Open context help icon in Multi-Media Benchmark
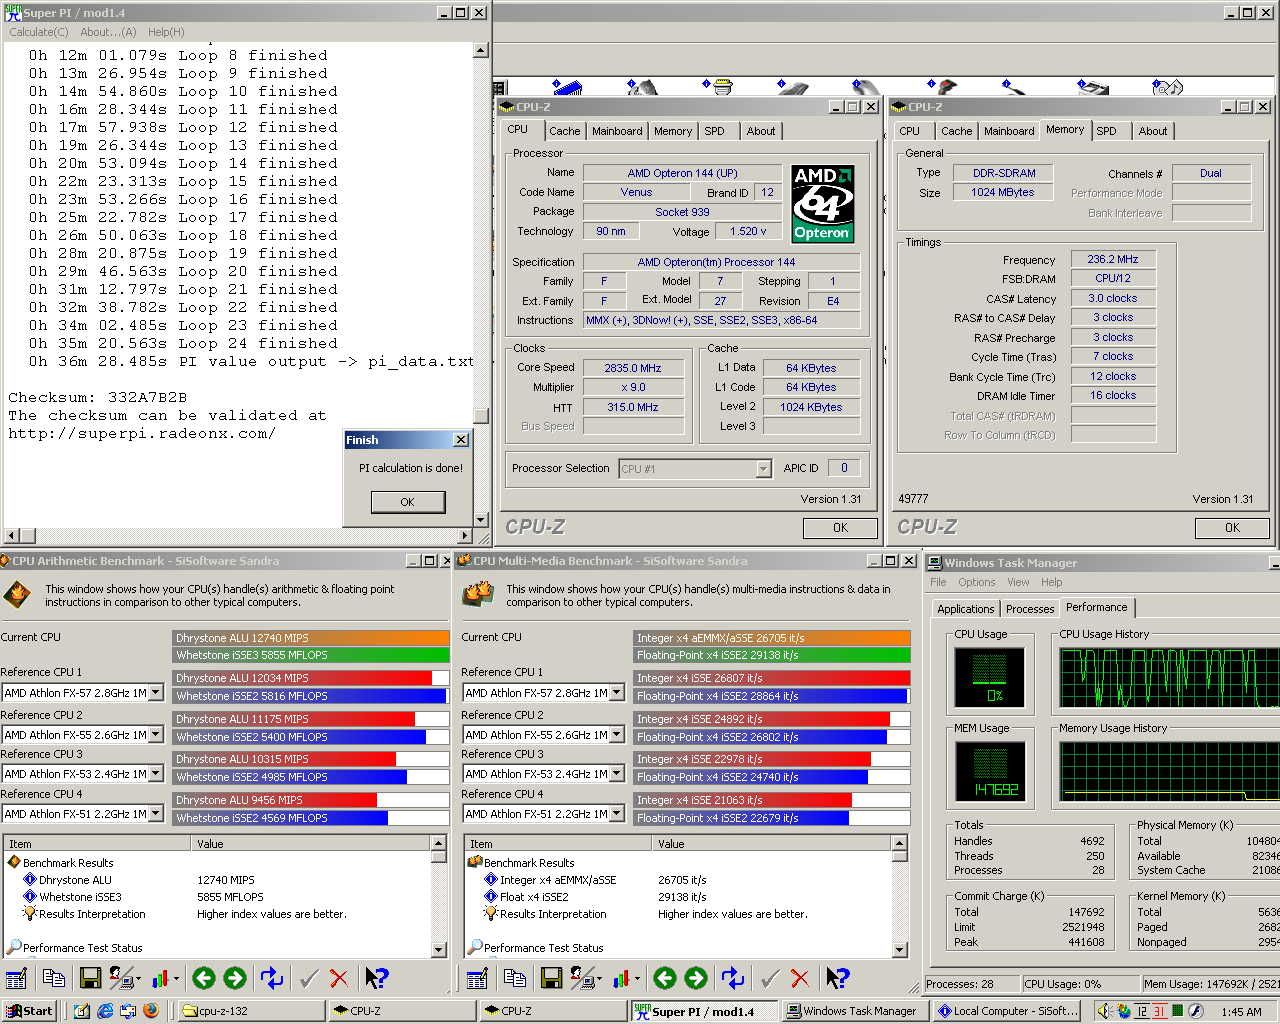This screenshot has width=1280, height=1024. (x=837, y=978)
